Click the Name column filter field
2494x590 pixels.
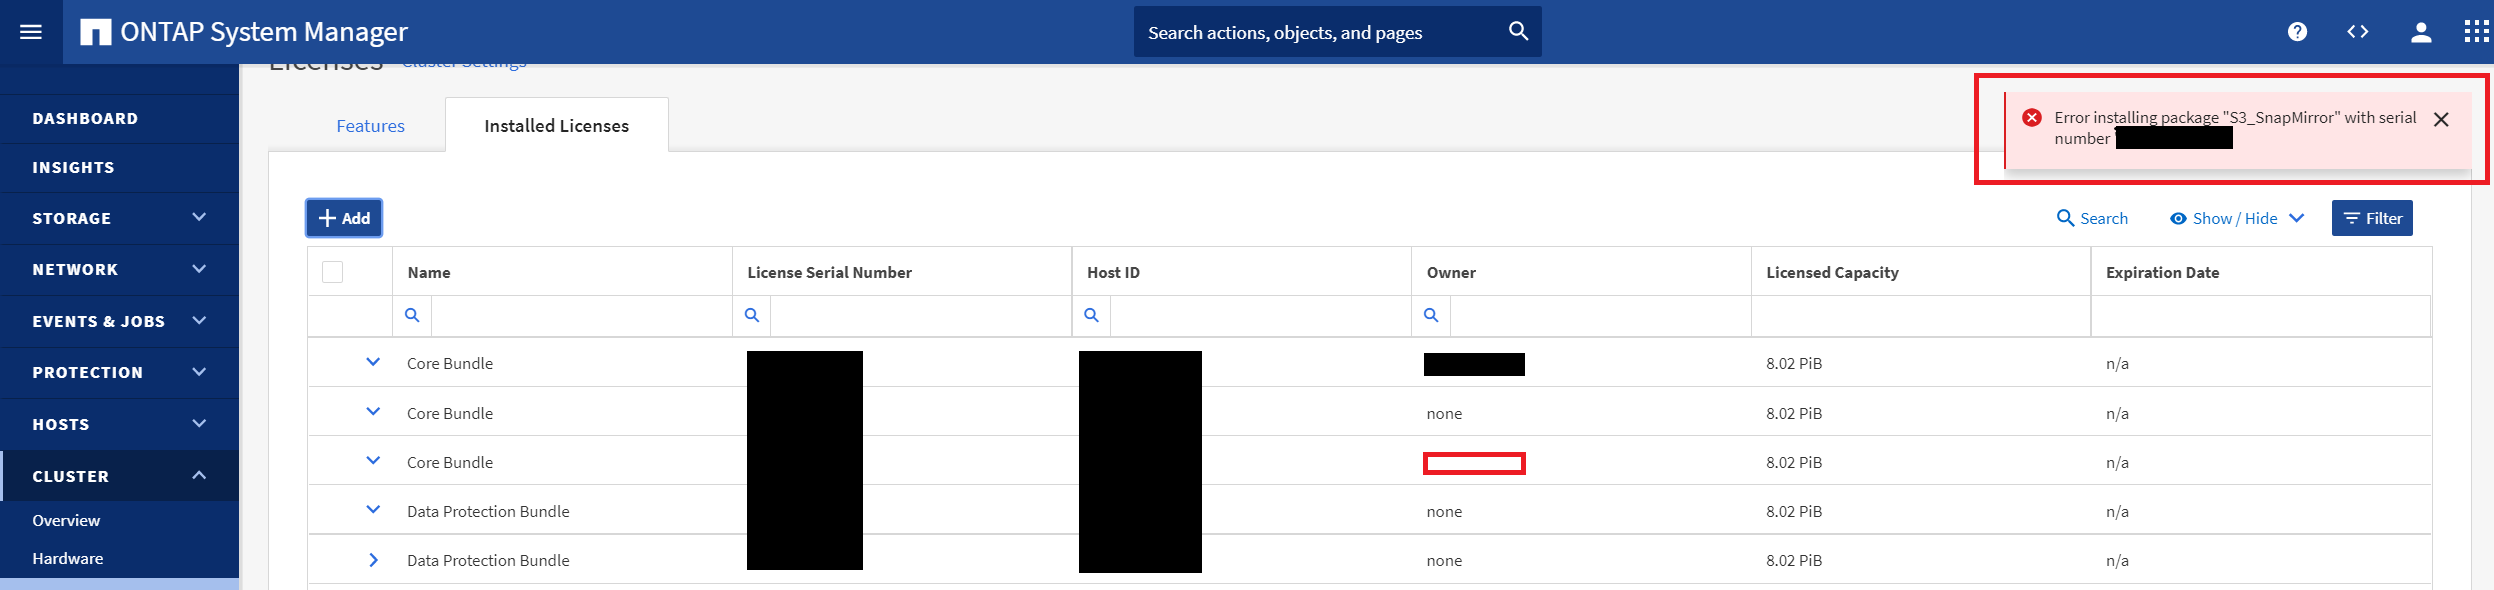[x=581, y=316]
